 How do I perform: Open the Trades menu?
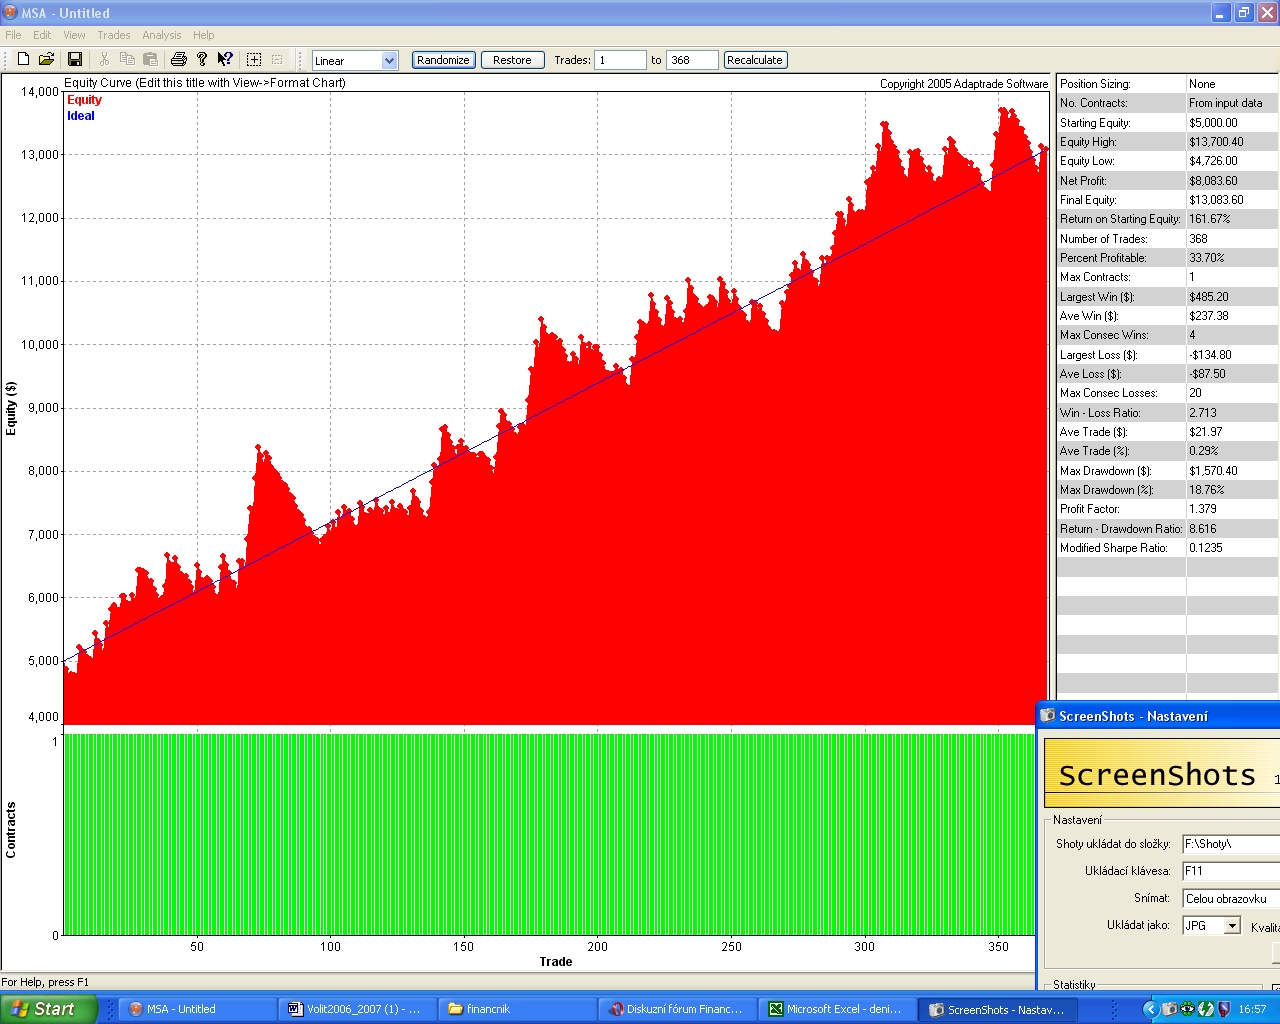tap(113, 35)
